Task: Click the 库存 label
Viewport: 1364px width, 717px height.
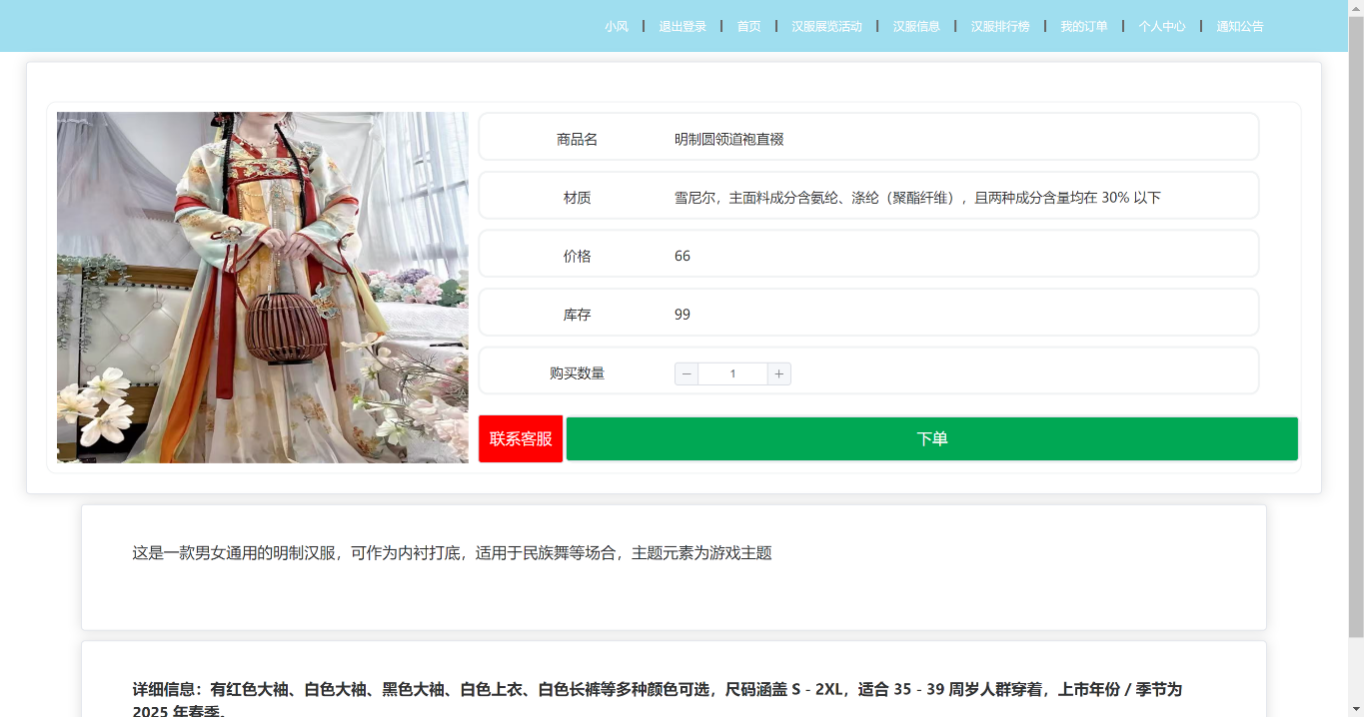Action: (x=577, y=315)
